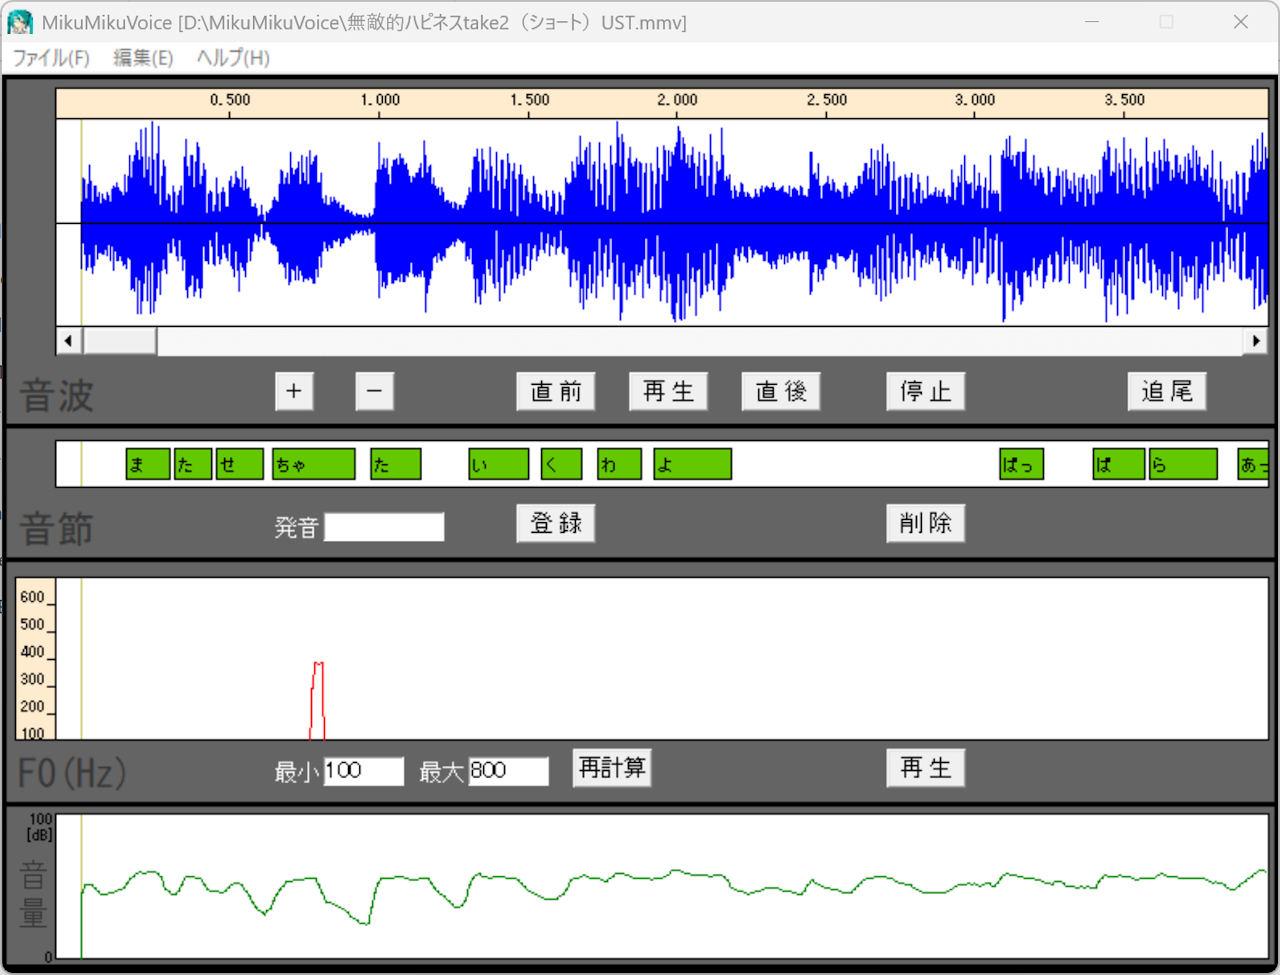Select the た block between ま and せ
Viewport: 1280px width, 975px height.
[x=193, y=464]
